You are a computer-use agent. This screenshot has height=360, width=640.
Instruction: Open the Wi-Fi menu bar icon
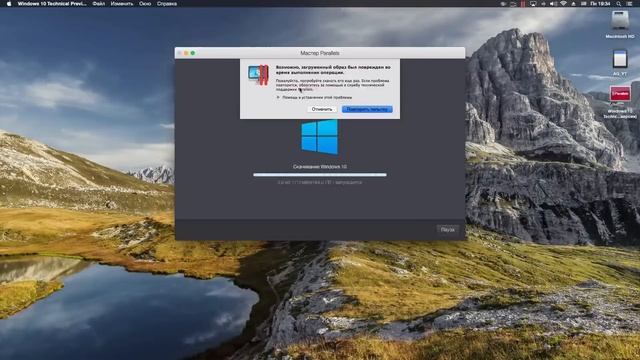point(563,4)
